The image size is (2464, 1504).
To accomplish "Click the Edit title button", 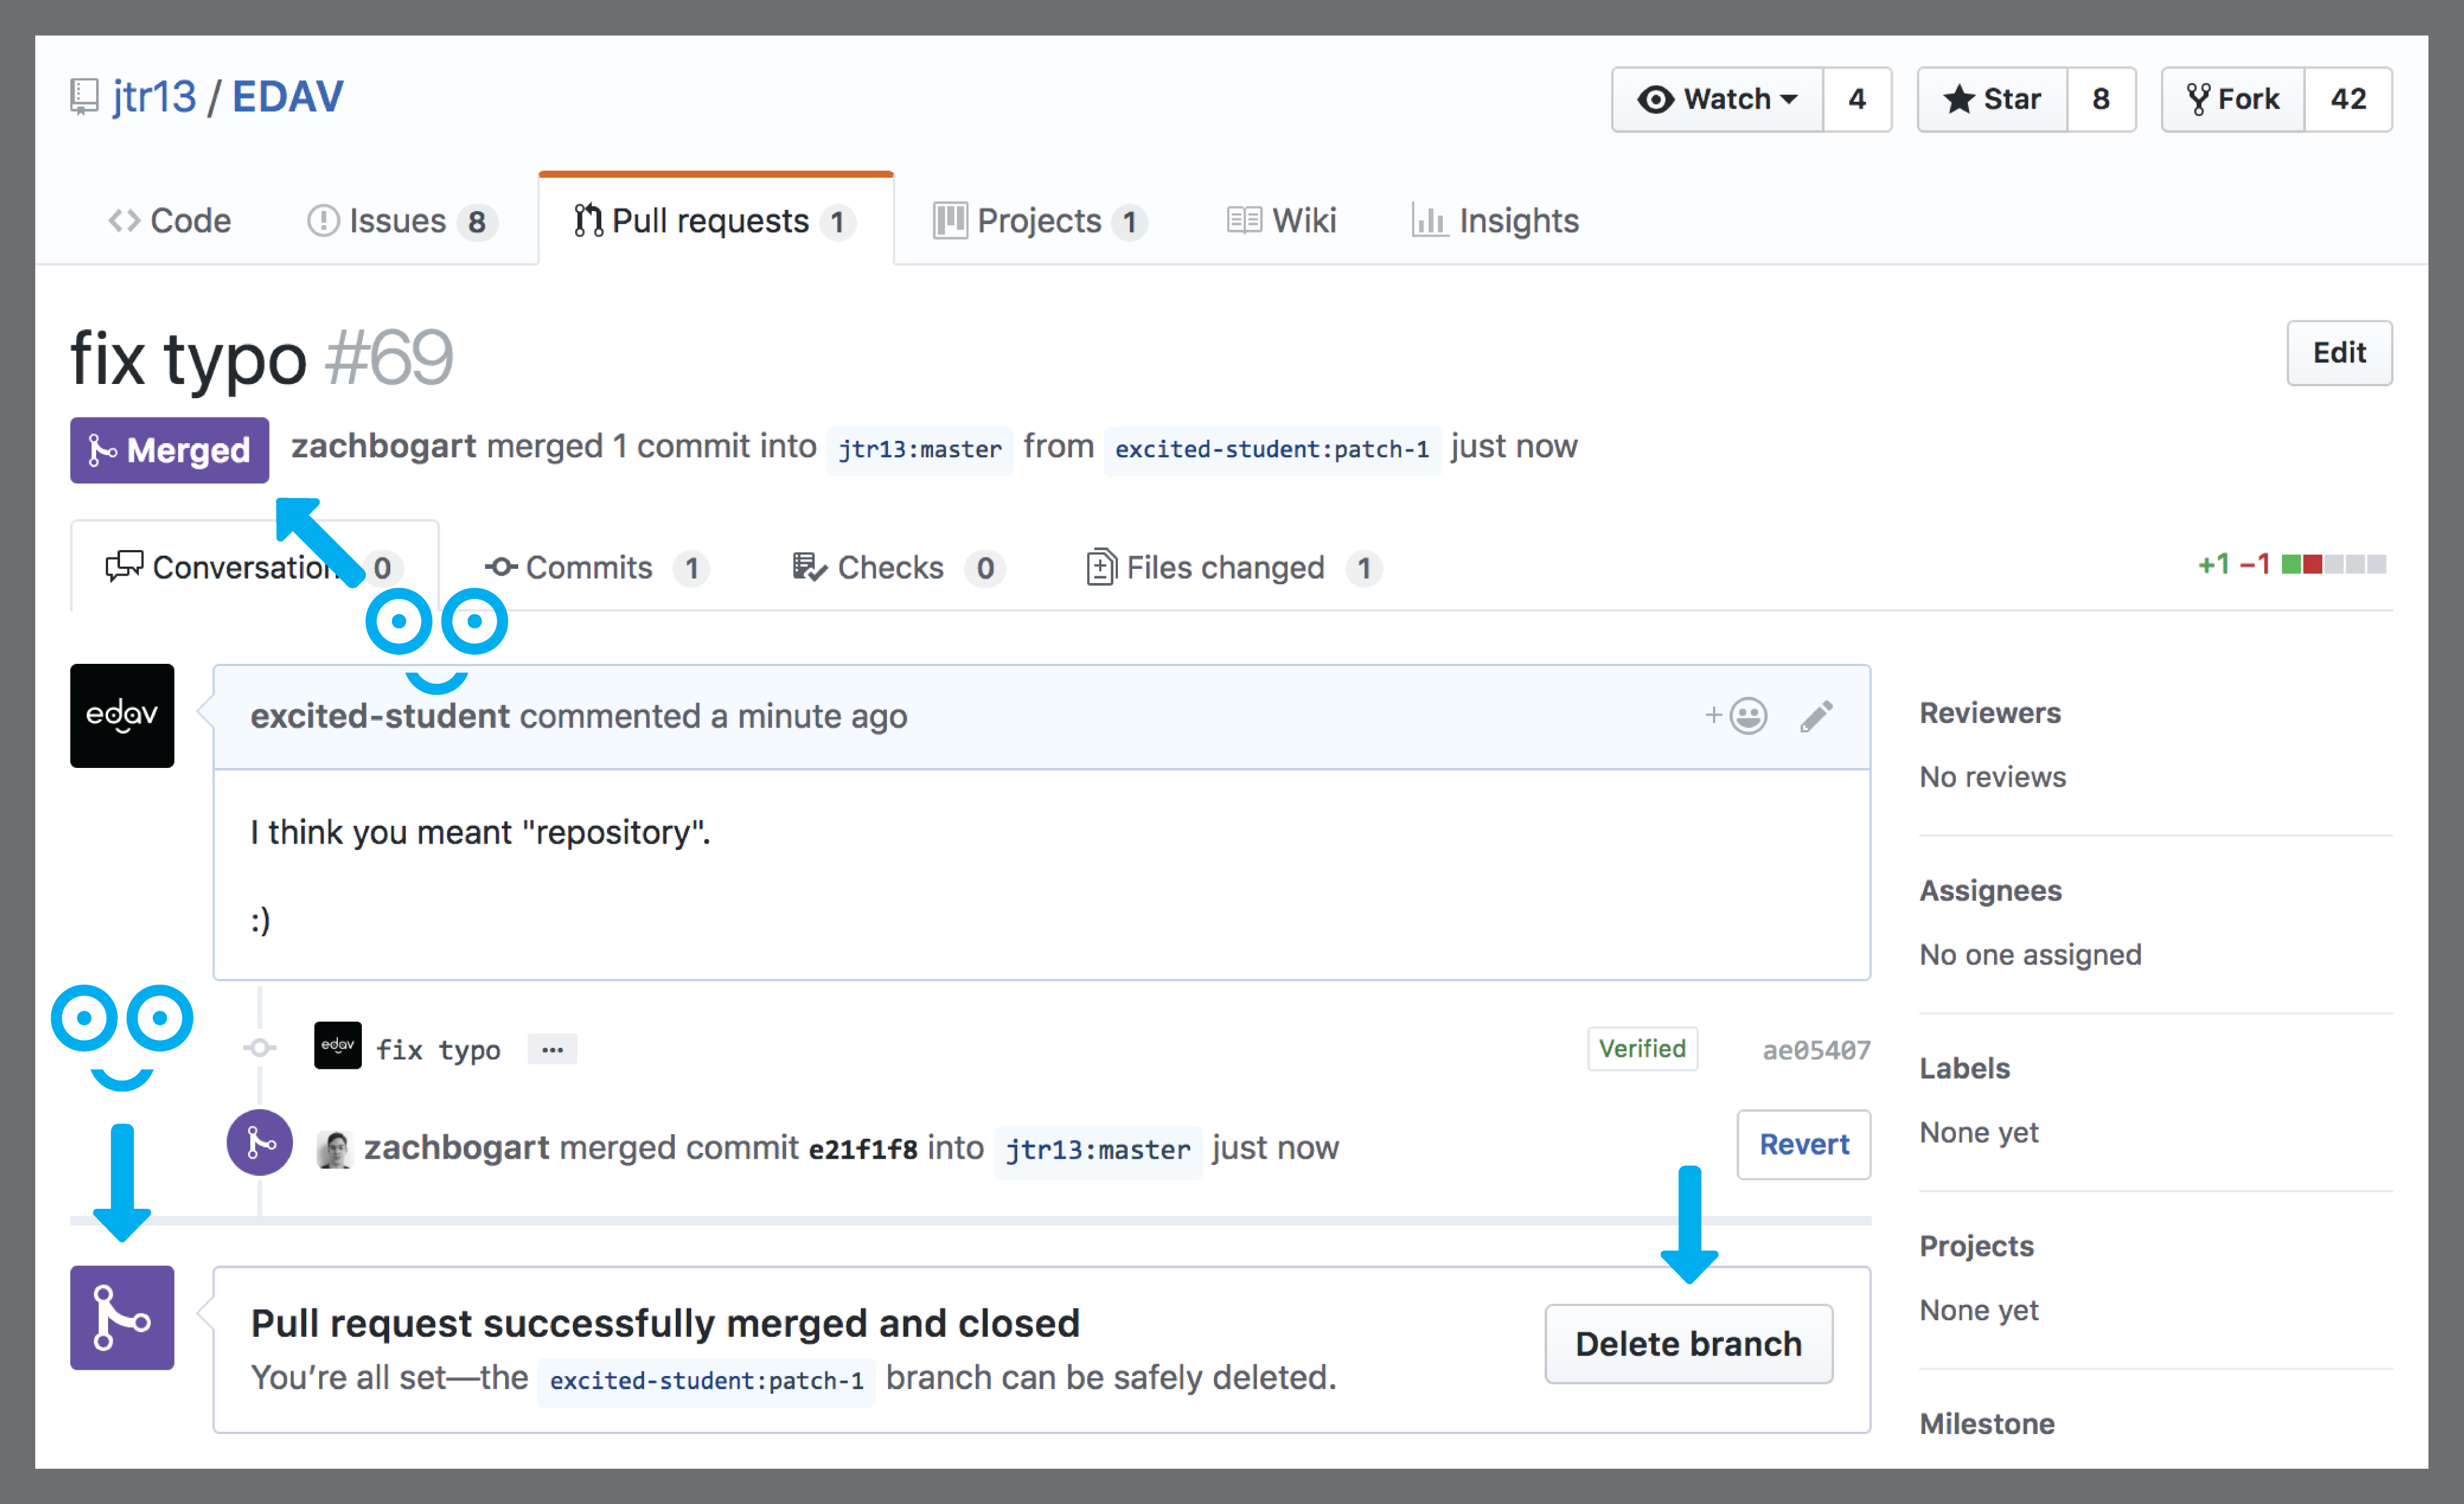I will [x=2339, y=353].
